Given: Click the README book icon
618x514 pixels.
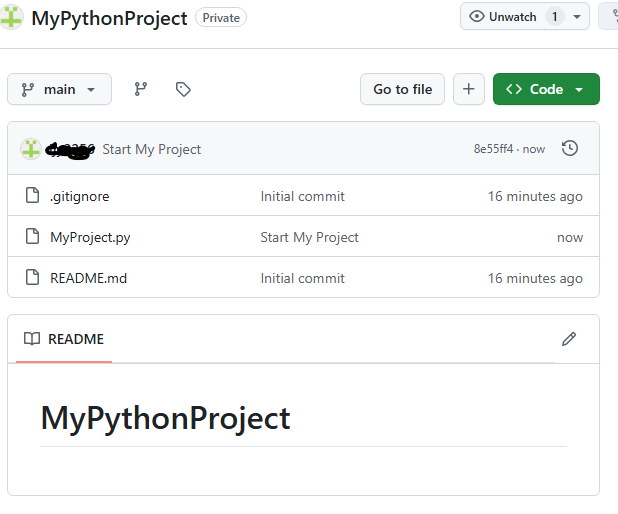Looking at the screenshot, I should point(32,339).
